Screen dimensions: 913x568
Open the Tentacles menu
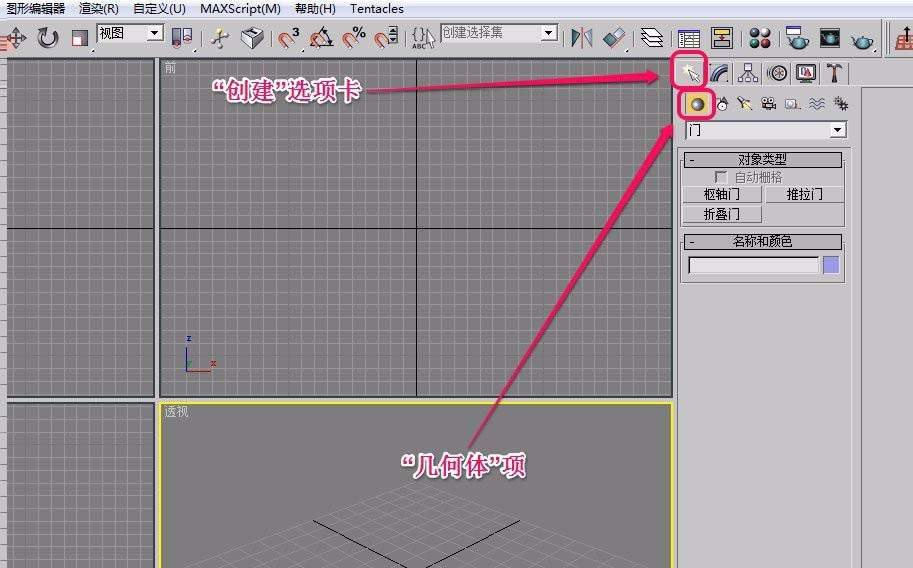pos(376,9)
